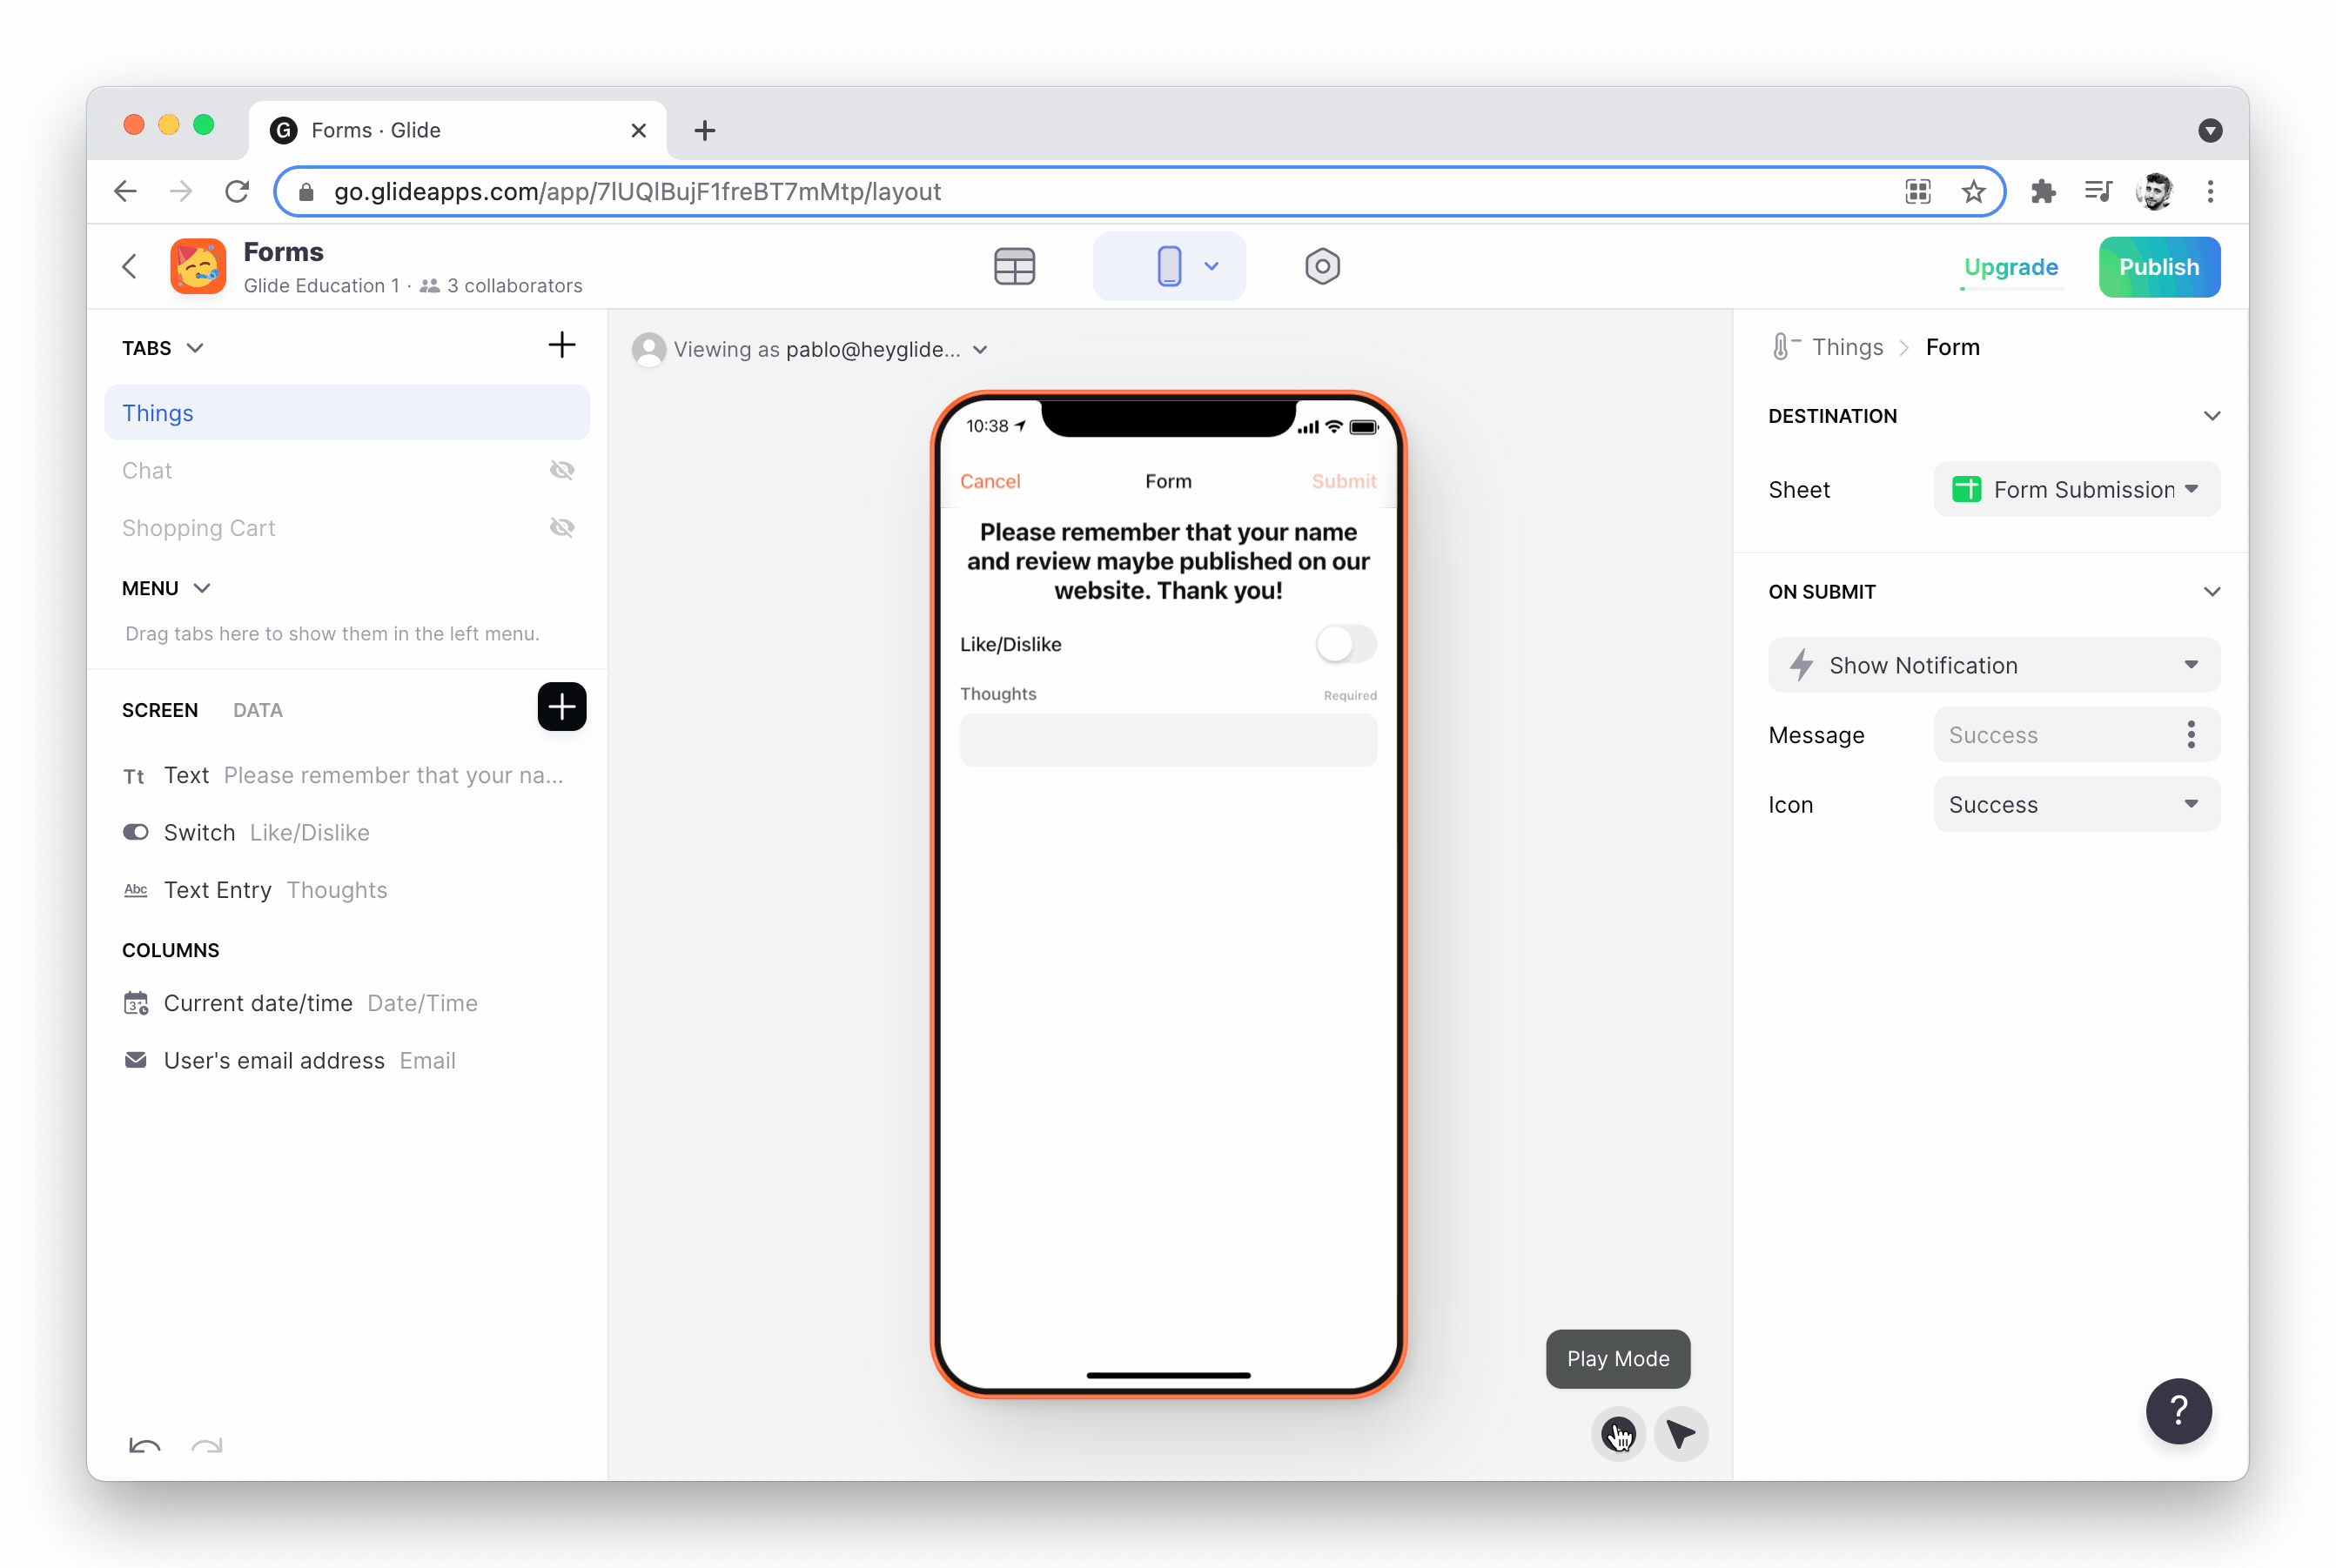
Task: Open the Viewing as user dropdown
Action: pyautogui.click(x=980, y=350)
